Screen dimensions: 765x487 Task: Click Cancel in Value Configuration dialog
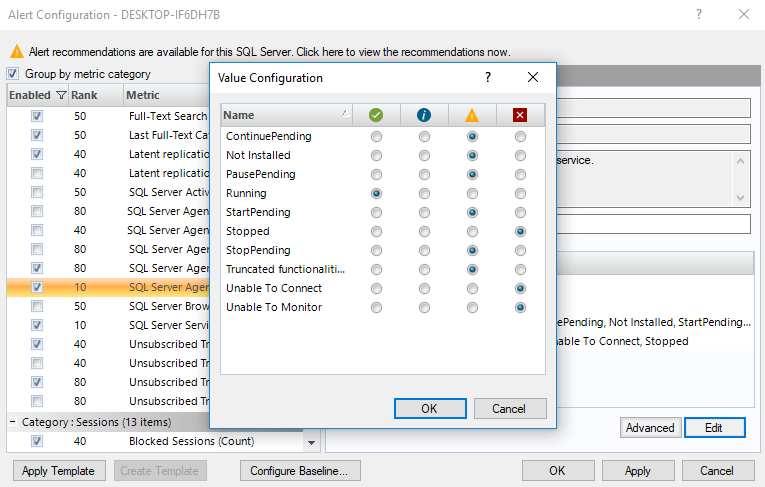click(x=509, y=408)
